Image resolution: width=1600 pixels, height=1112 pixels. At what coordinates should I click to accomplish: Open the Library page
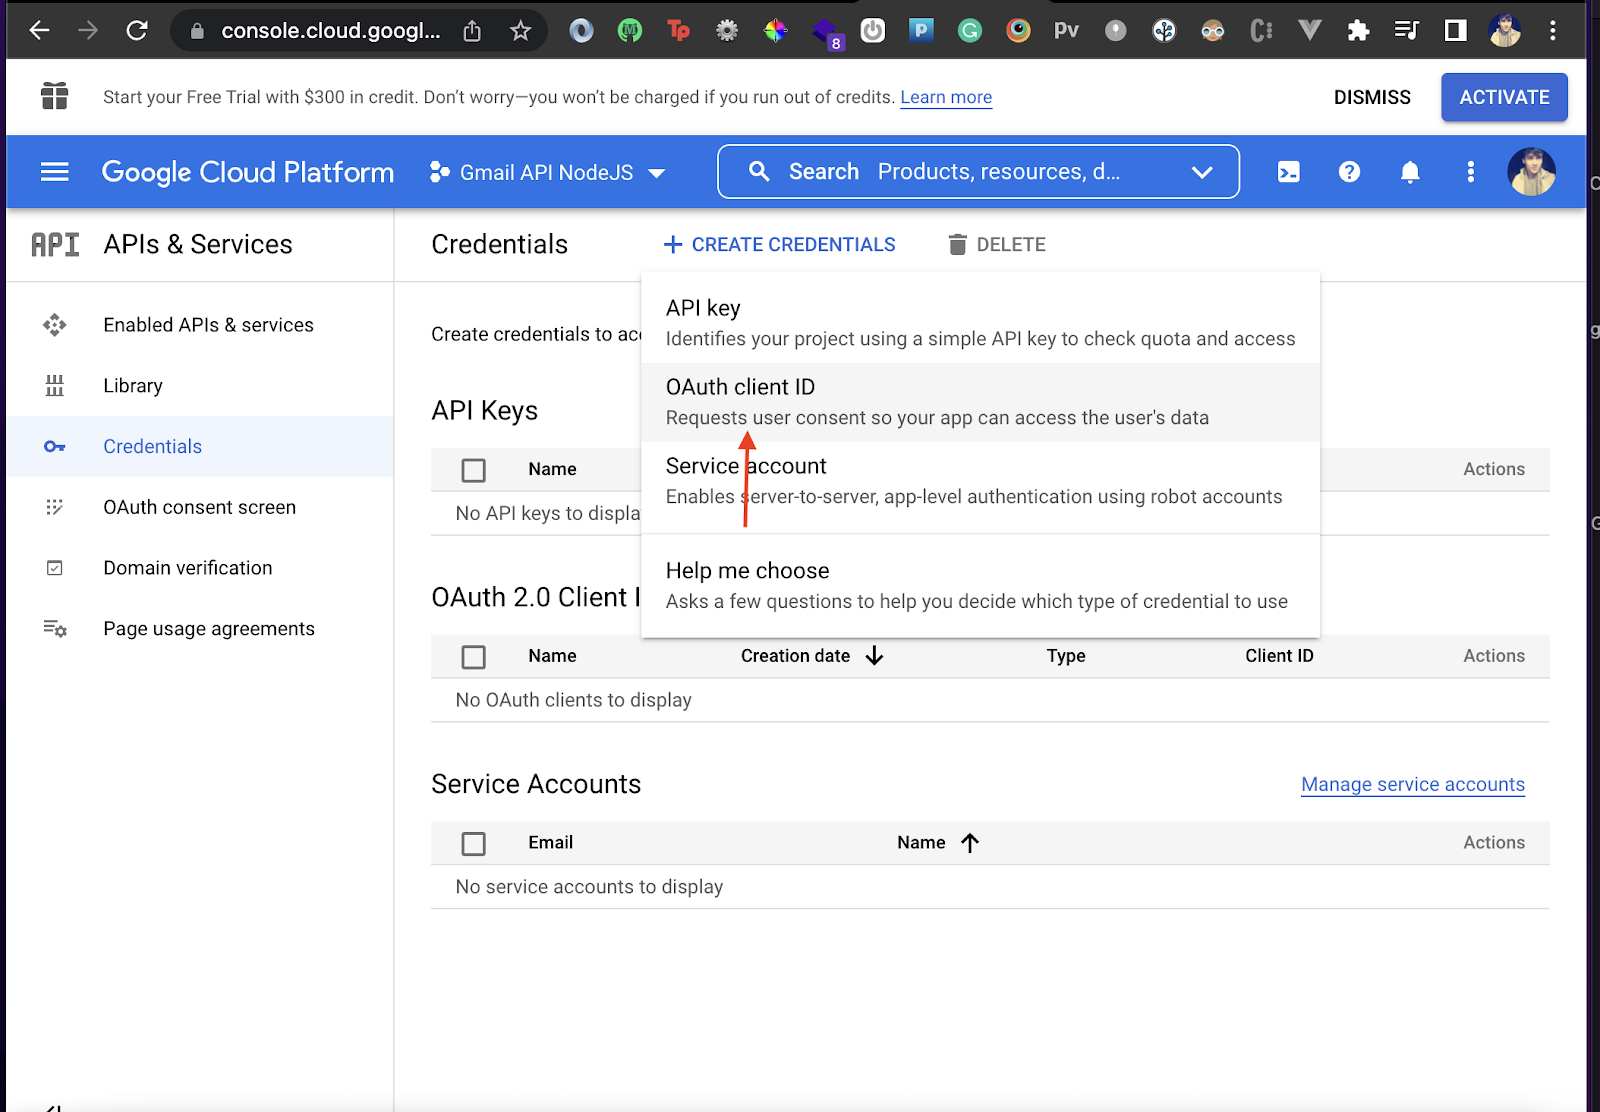click(133, 386)
